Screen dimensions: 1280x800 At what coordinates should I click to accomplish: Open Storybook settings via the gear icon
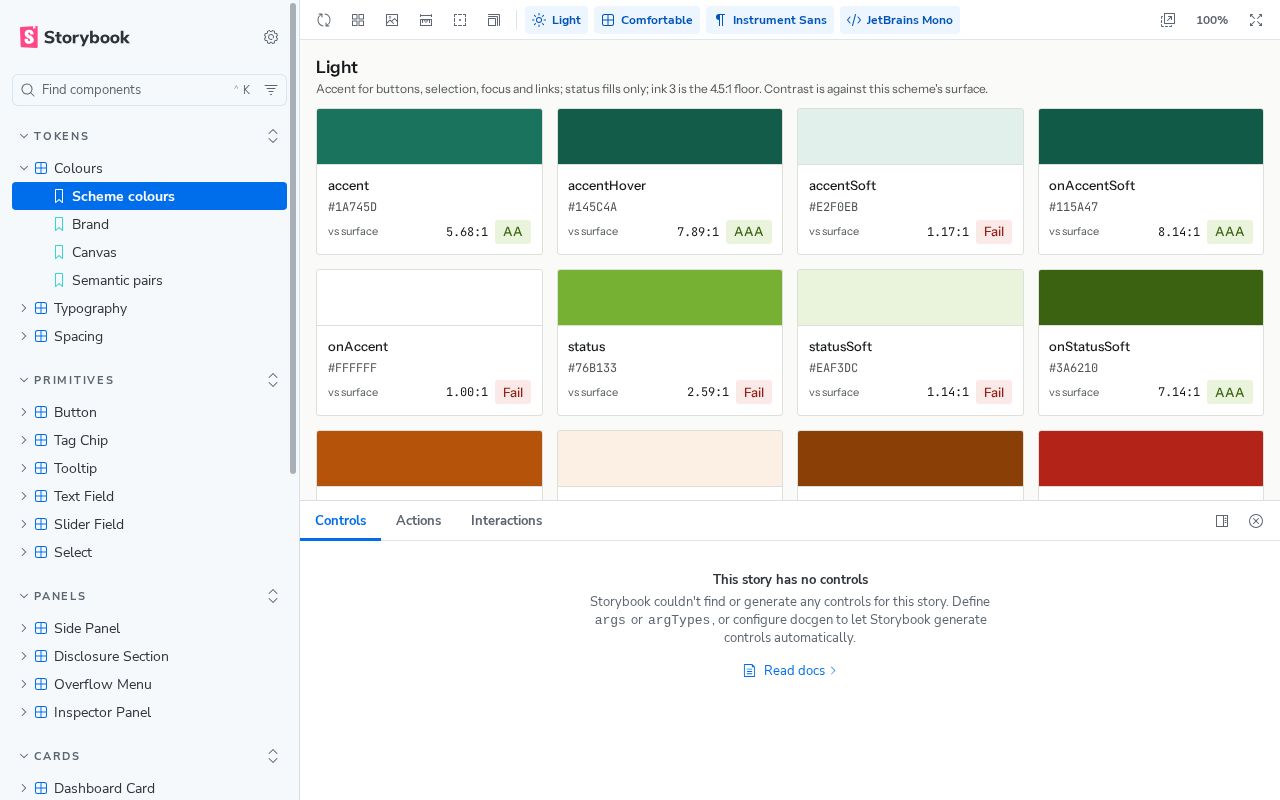click(x=271, y=37)
